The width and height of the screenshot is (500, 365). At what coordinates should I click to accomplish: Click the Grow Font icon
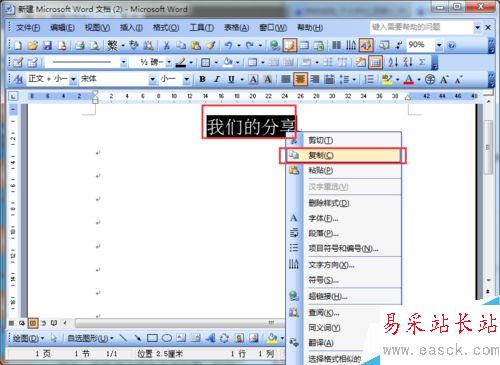[444, 79]
